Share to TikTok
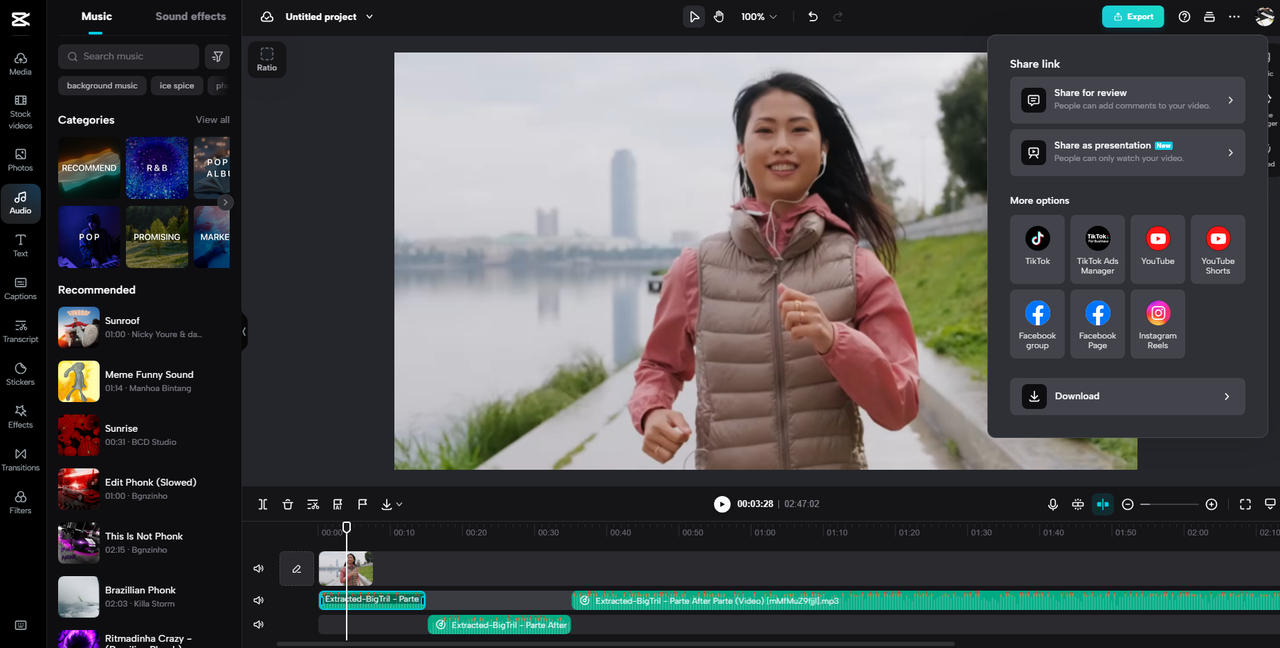1280x648 pixels. [1037, 248]
